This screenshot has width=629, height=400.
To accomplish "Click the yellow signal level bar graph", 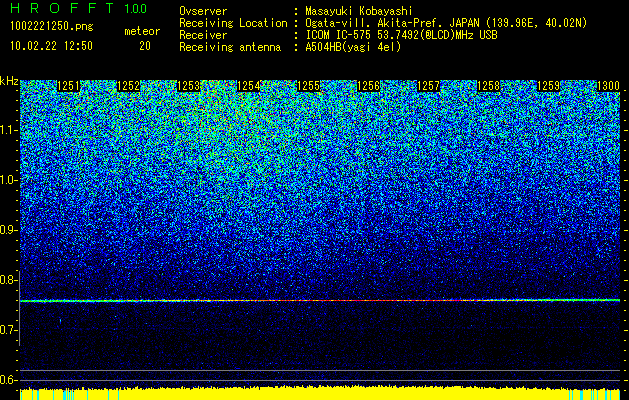I will [x=320, y=393].
